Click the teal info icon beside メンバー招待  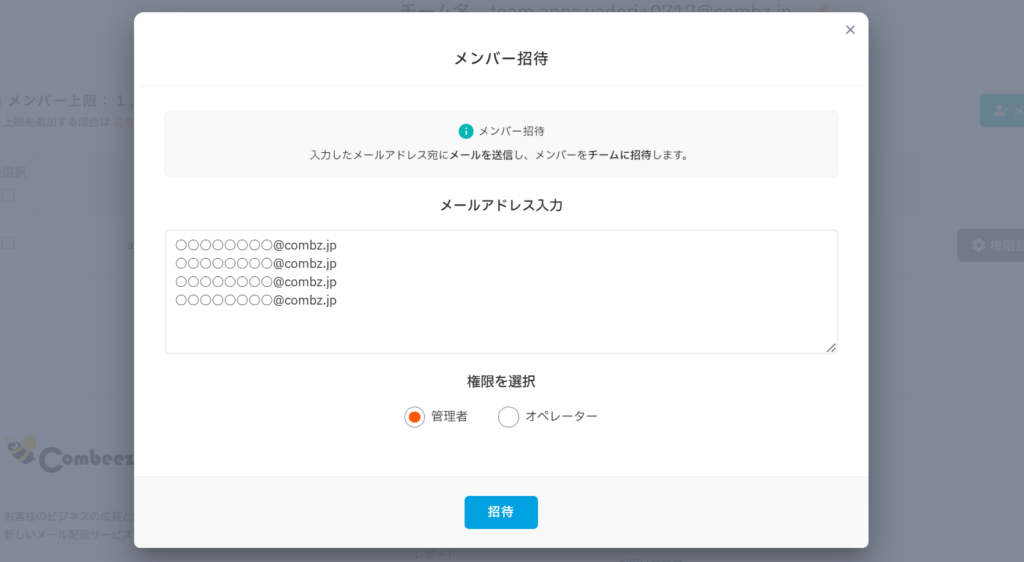click(466, 131)
